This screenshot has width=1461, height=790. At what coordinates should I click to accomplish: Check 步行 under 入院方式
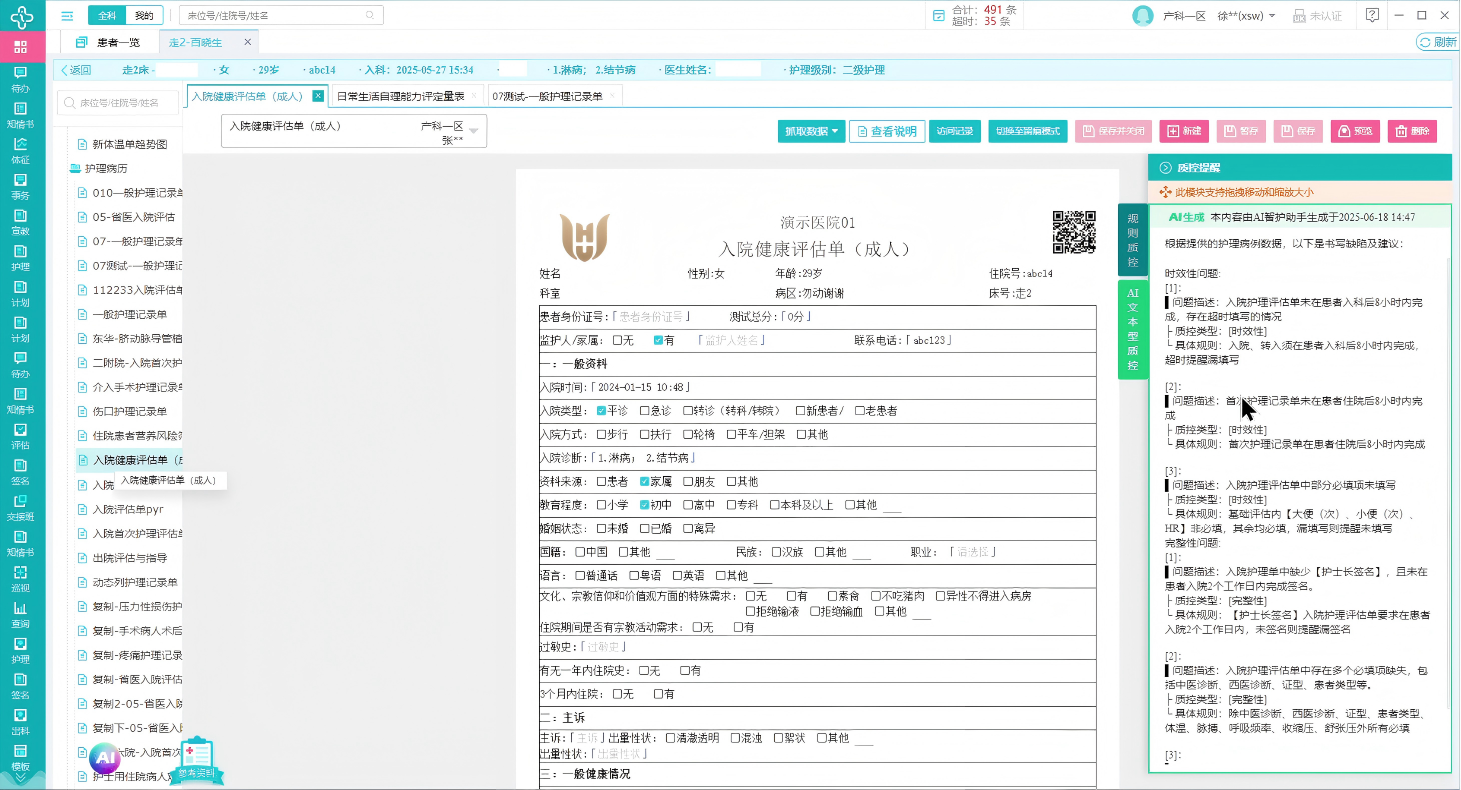pyautogui.click(x=601, y=435)
